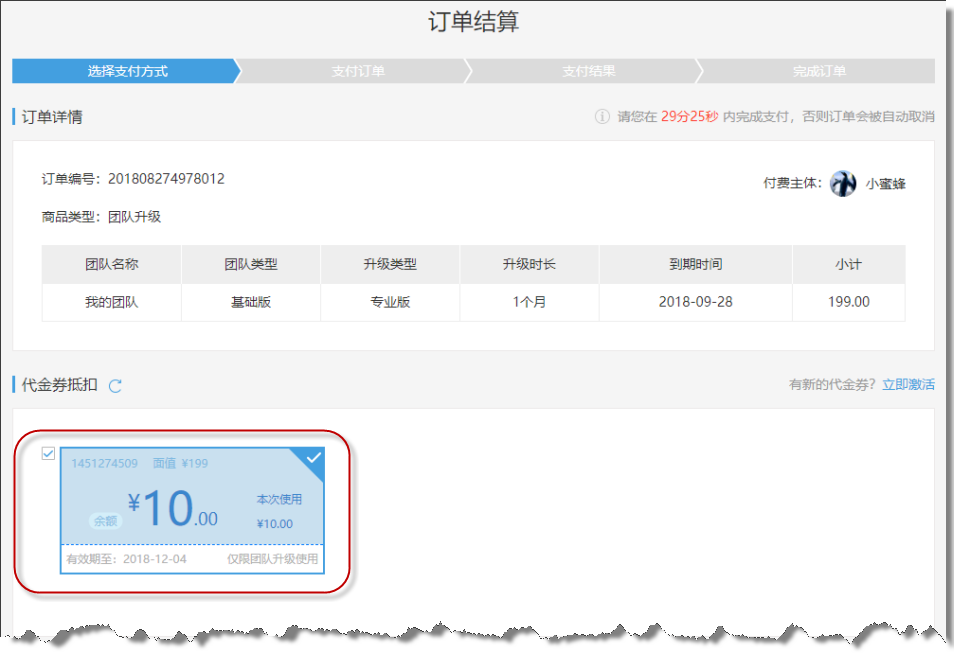Image resolution: width=954 pixels, height=653 pixels.
Task: Select the 选择支付方式 step
Action: (127, 71)
